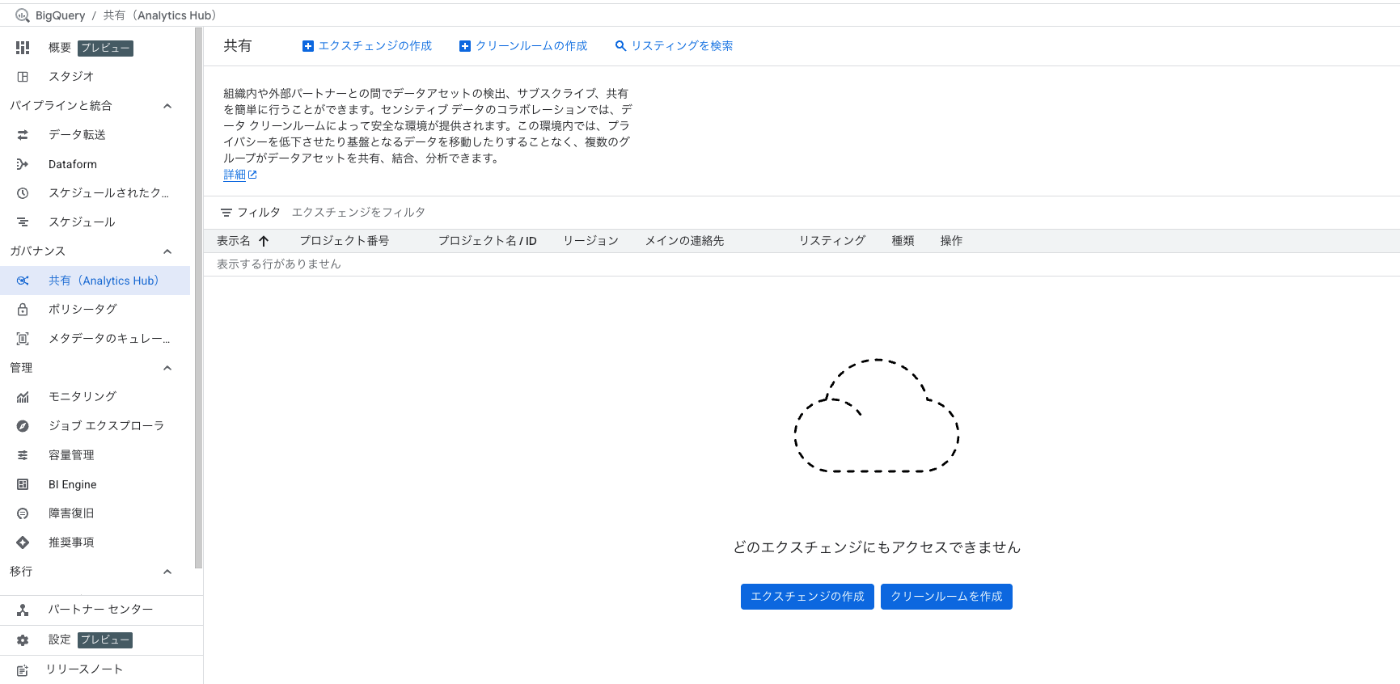The width and height of the screenshot is (1400, 684).
Task: Click the external link icon beside 詳細
Action: pyautogui.click(x=253, y=175)
